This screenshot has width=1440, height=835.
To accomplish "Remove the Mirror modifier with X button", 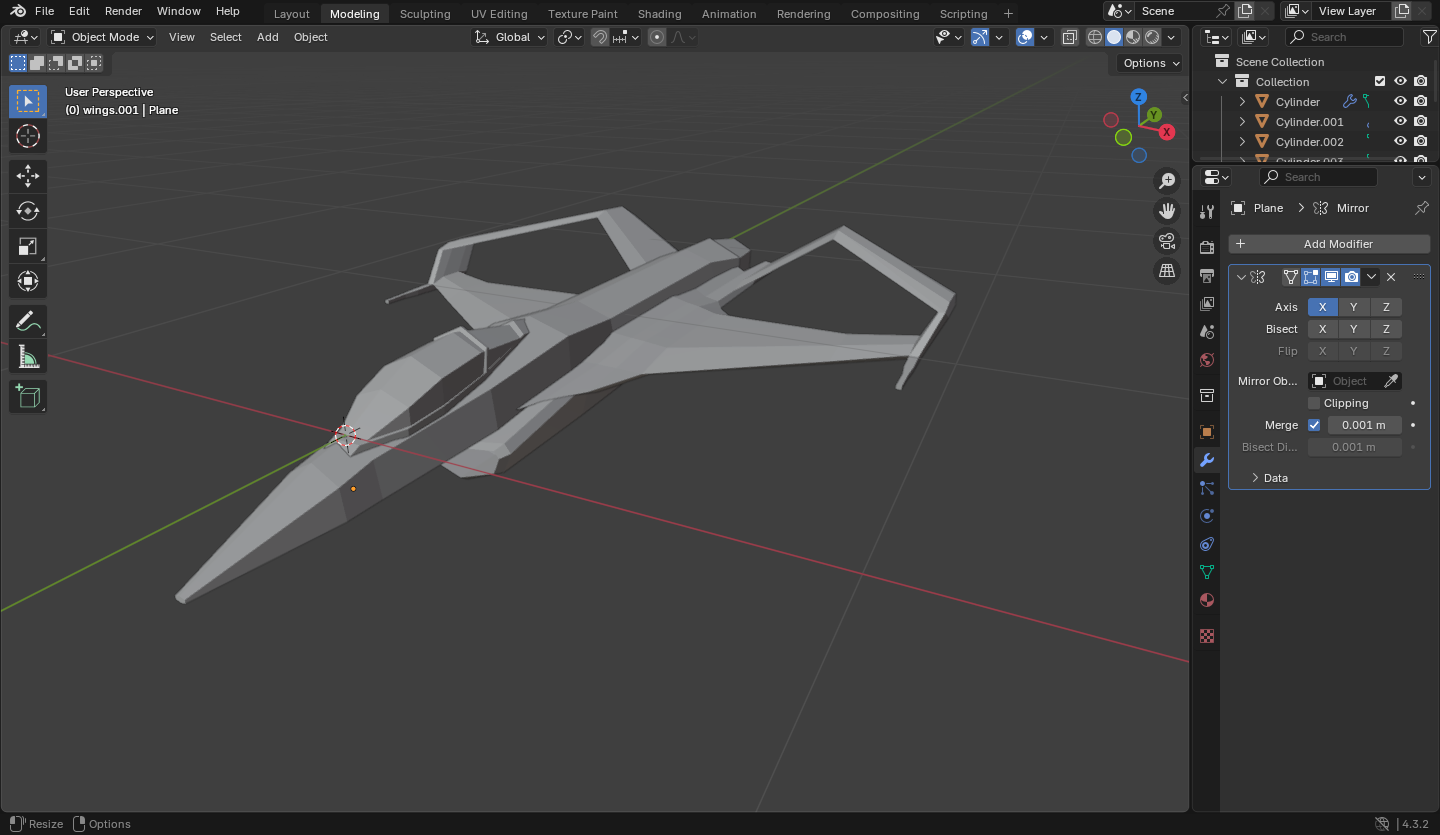I will (1391, 277).
